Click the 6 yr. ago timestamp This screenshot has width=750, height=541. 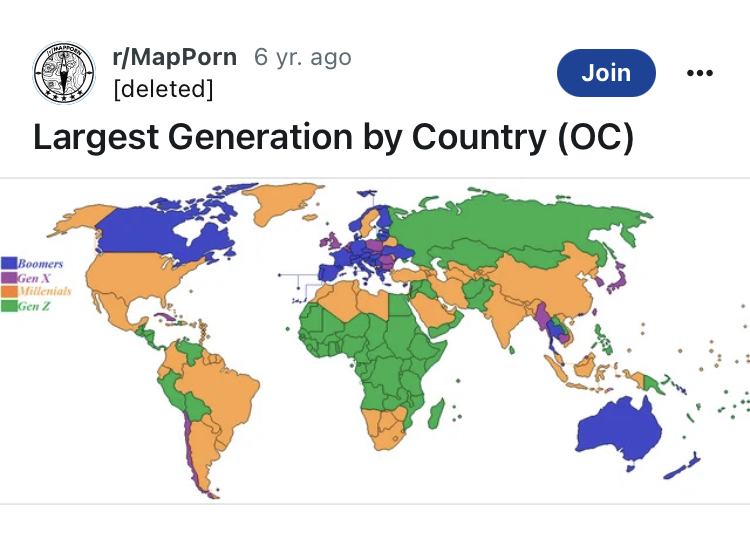point(303,57)
